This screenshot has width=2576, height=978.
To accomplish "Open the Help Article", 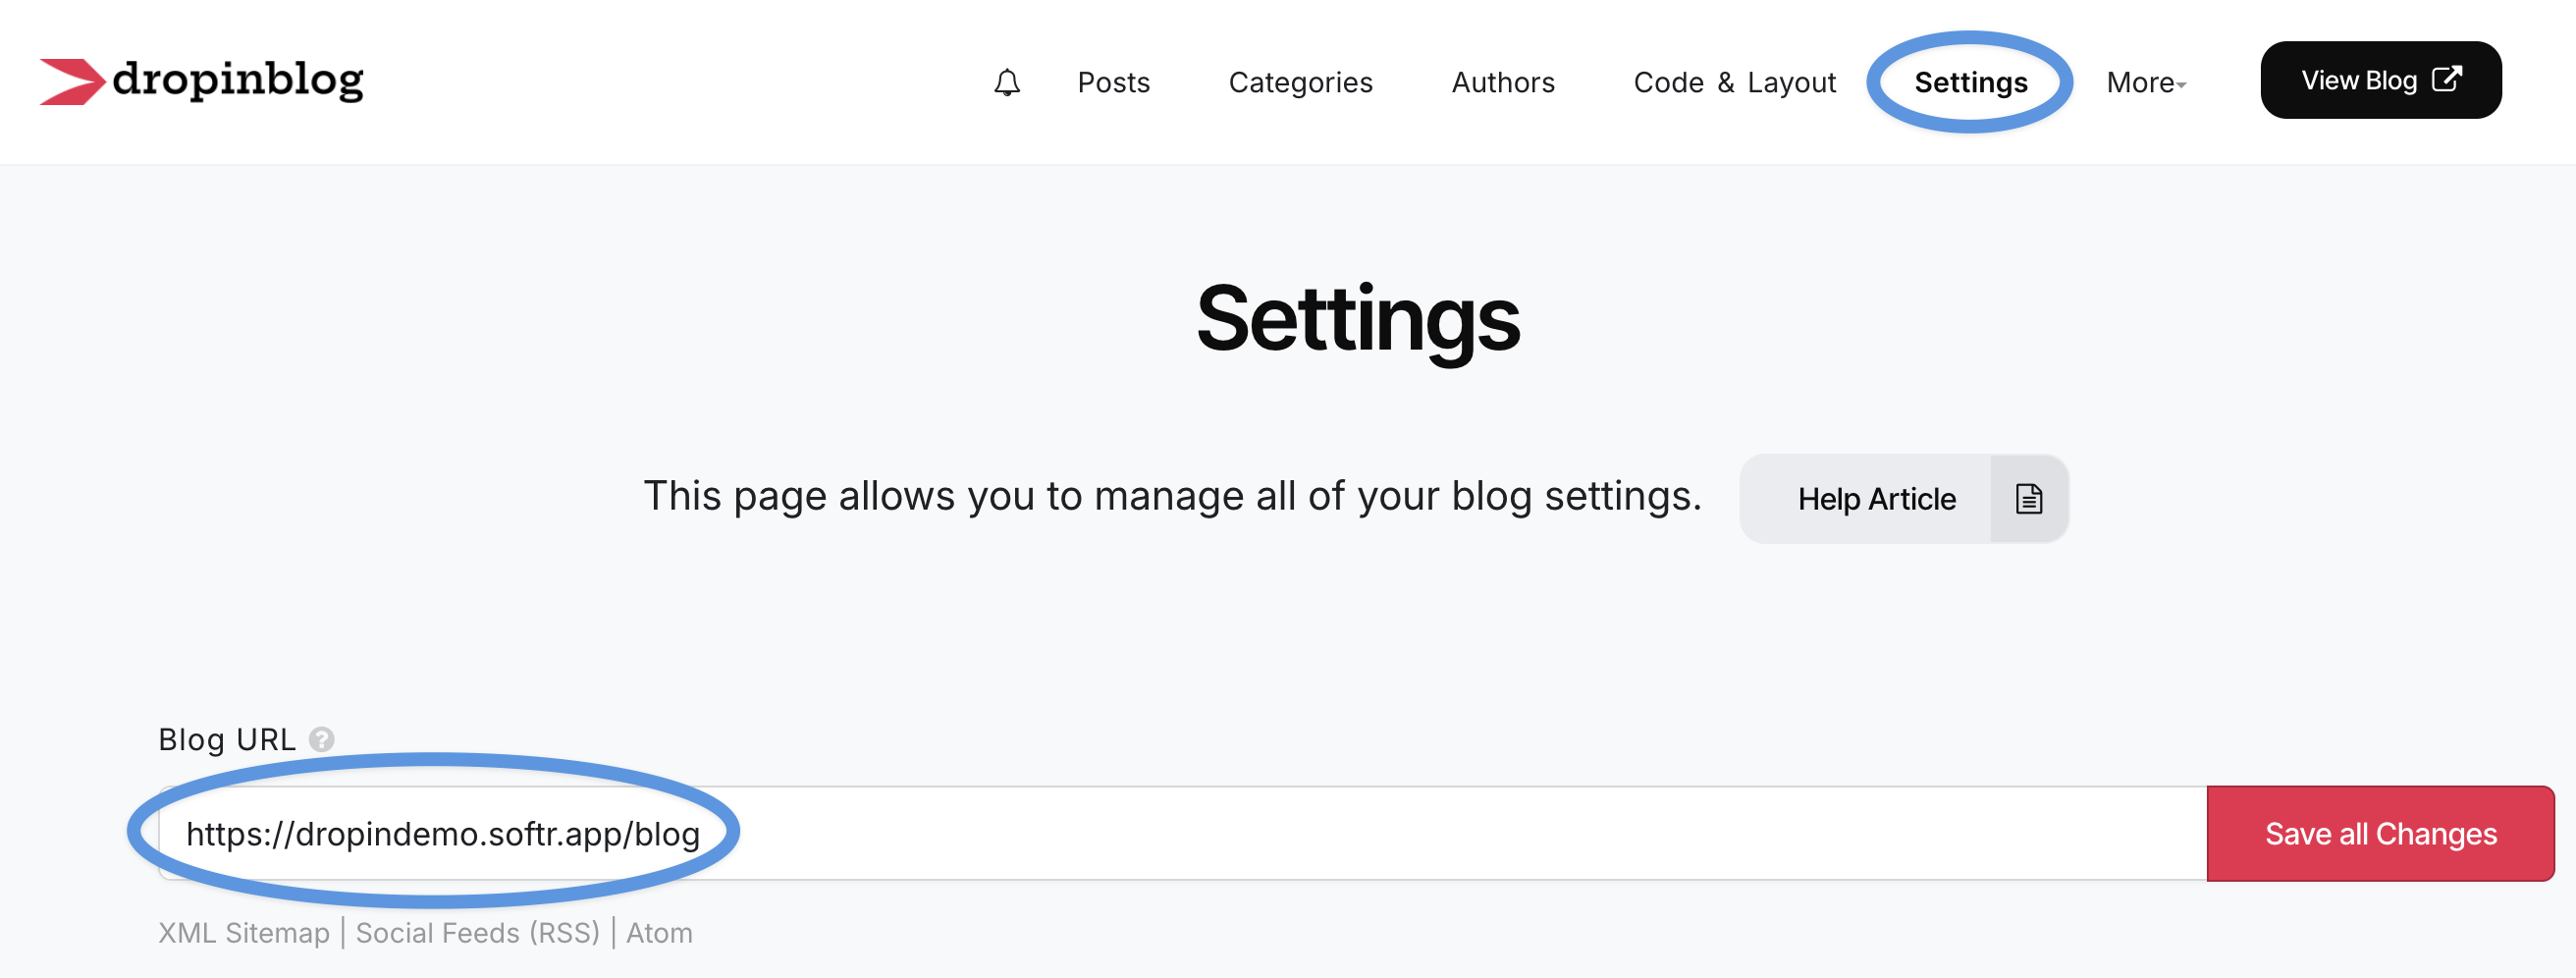I will coord(1875,498).
